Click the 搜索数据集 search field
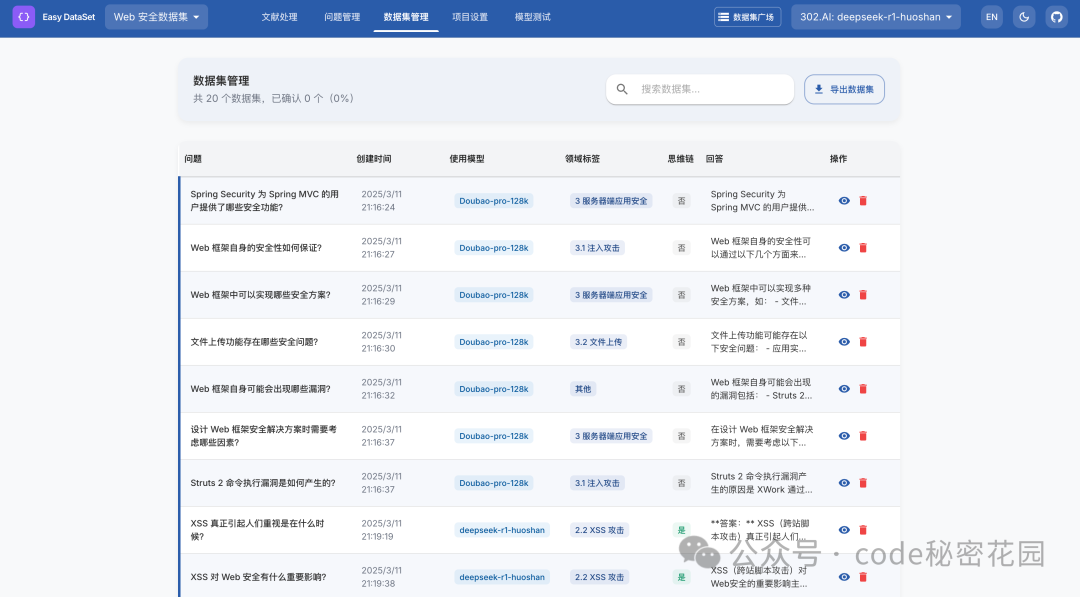 coord(700,90)
